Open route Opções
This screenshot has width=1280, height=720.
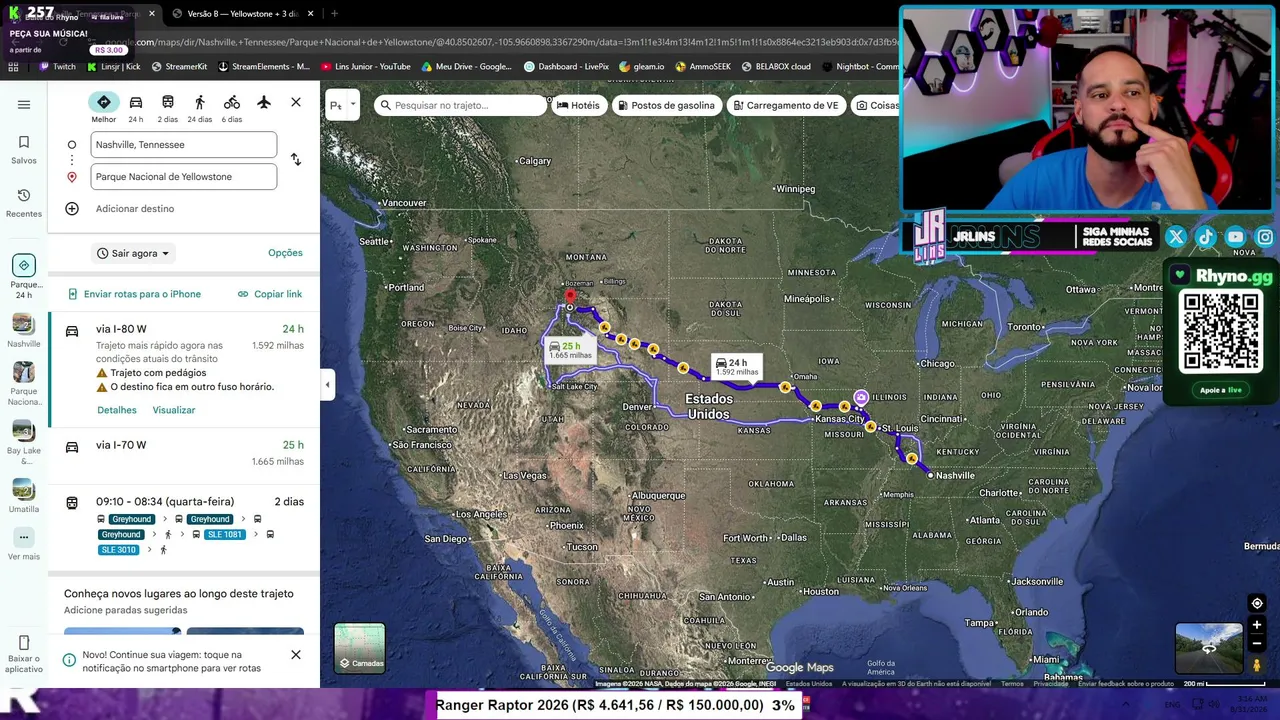285,253
